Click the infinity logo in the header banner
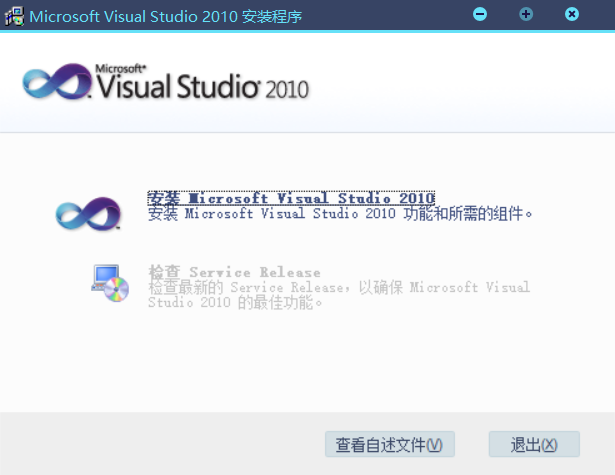Image resolution: width=615 pixels, height=475 pixels. pyautogui.click(x=56, y=85)
